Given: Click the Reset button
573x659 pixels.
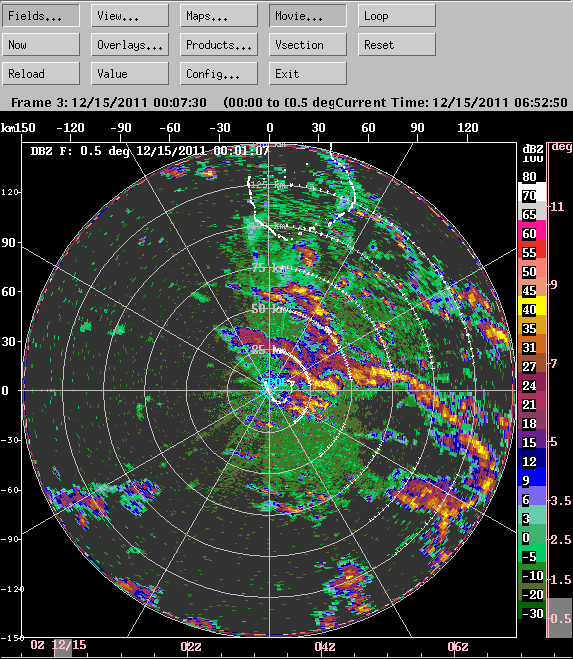Looking at the screenshot, I should [x=397, y=45].
